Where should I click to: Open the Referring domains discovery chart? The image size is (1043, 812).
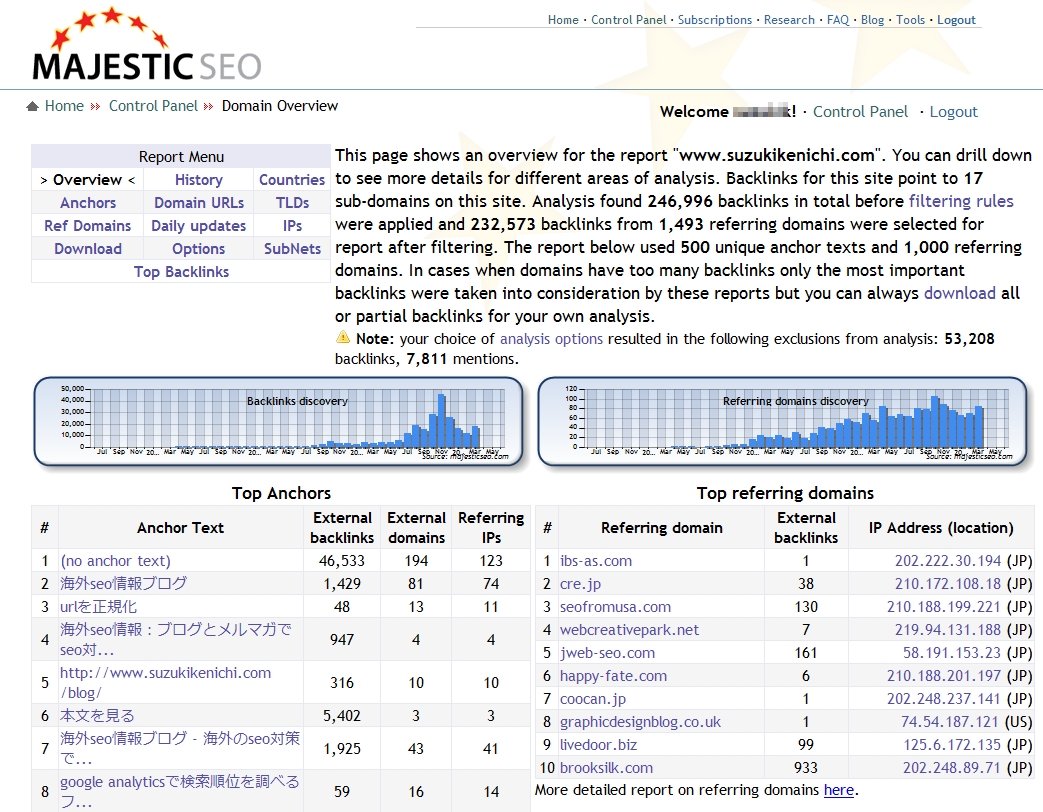click(x=782, y=422)
